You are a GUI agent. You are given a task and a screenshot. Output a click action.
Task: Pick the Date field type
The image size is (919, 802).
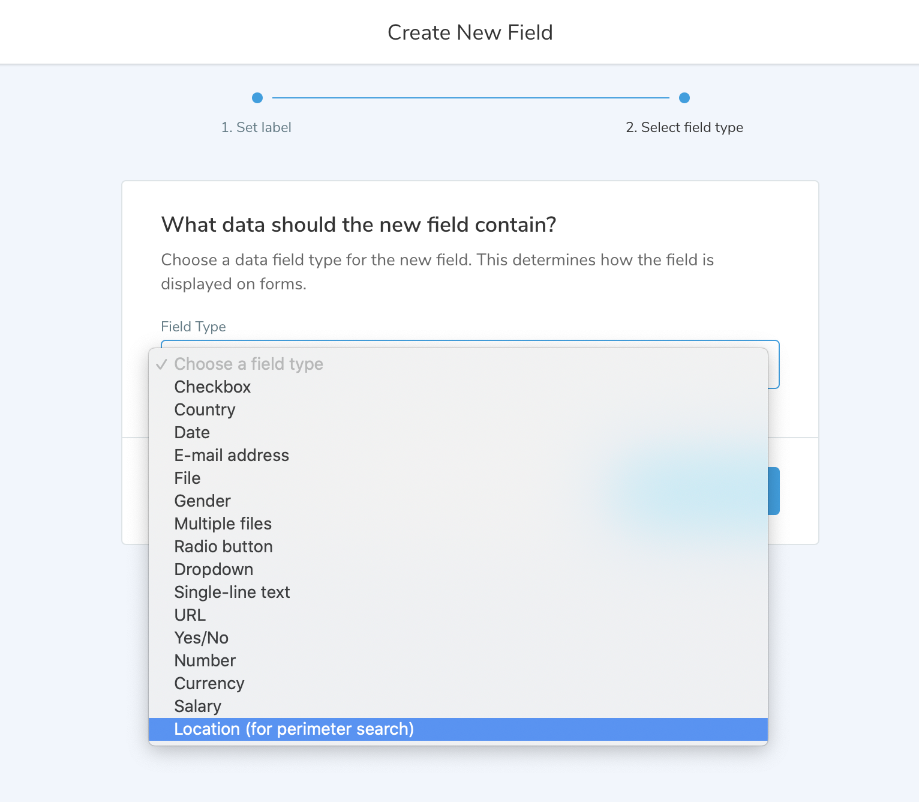(x=192, y=433)
